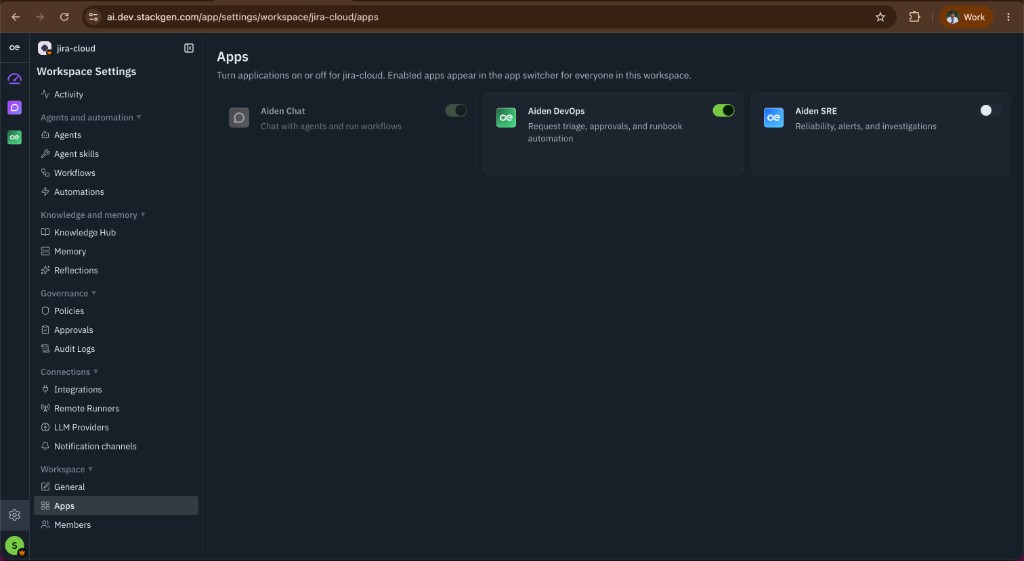Click the Aiden DevOps app card icon
This screenshot has width=1024, height=561.
click(506, 118)
